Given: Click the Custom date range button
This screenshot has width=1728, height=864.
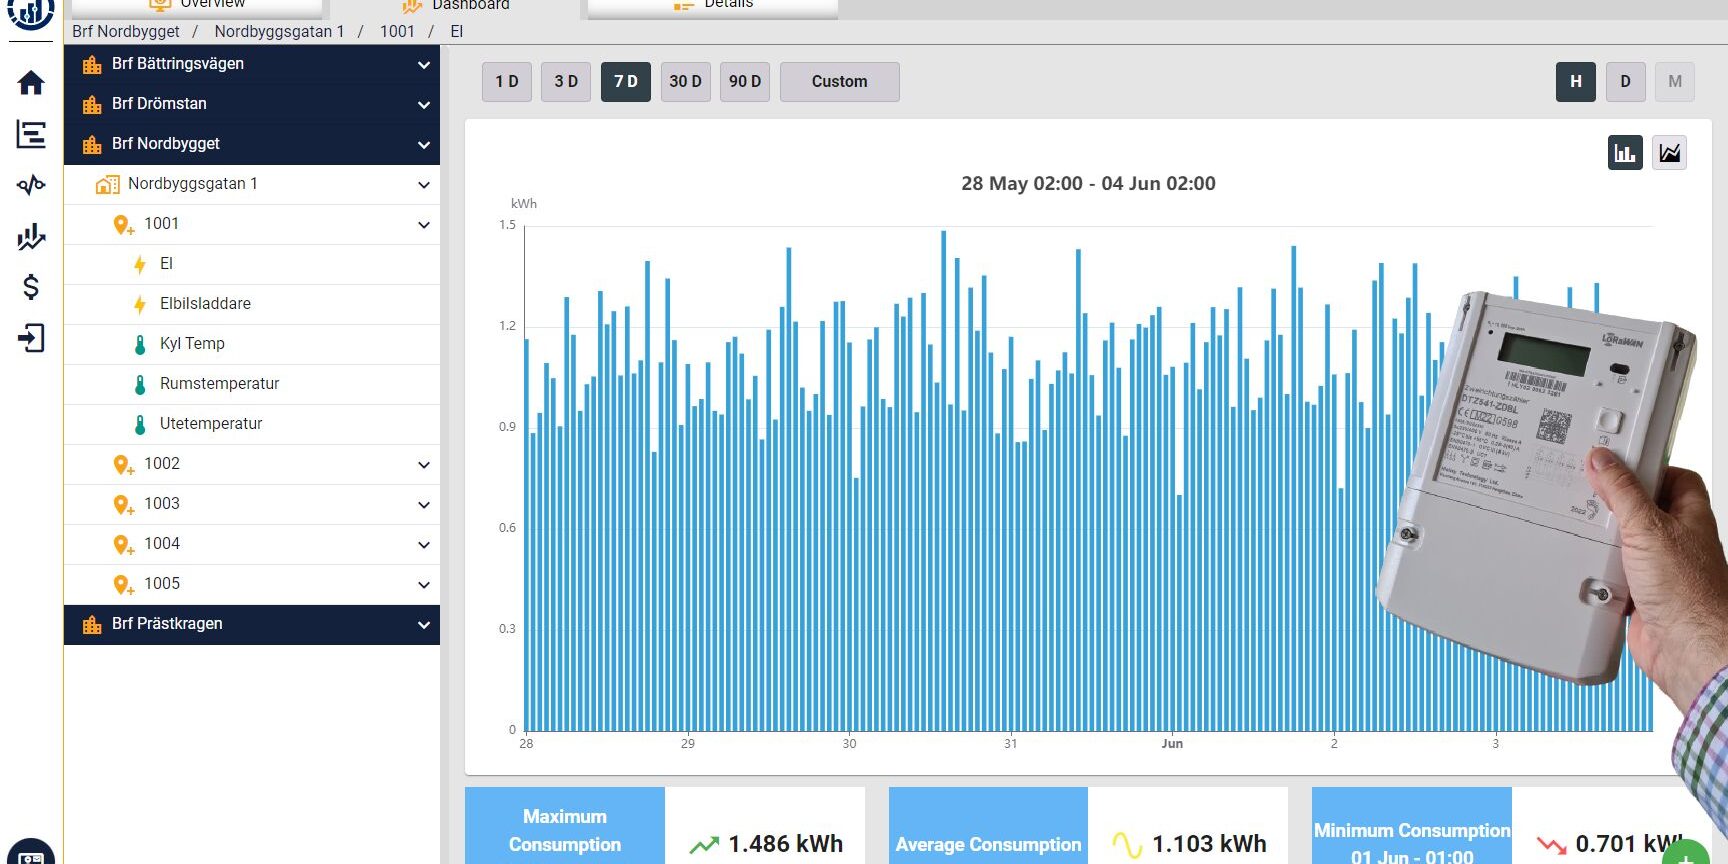Looking at the screenshot, I should tap(839, 82).
